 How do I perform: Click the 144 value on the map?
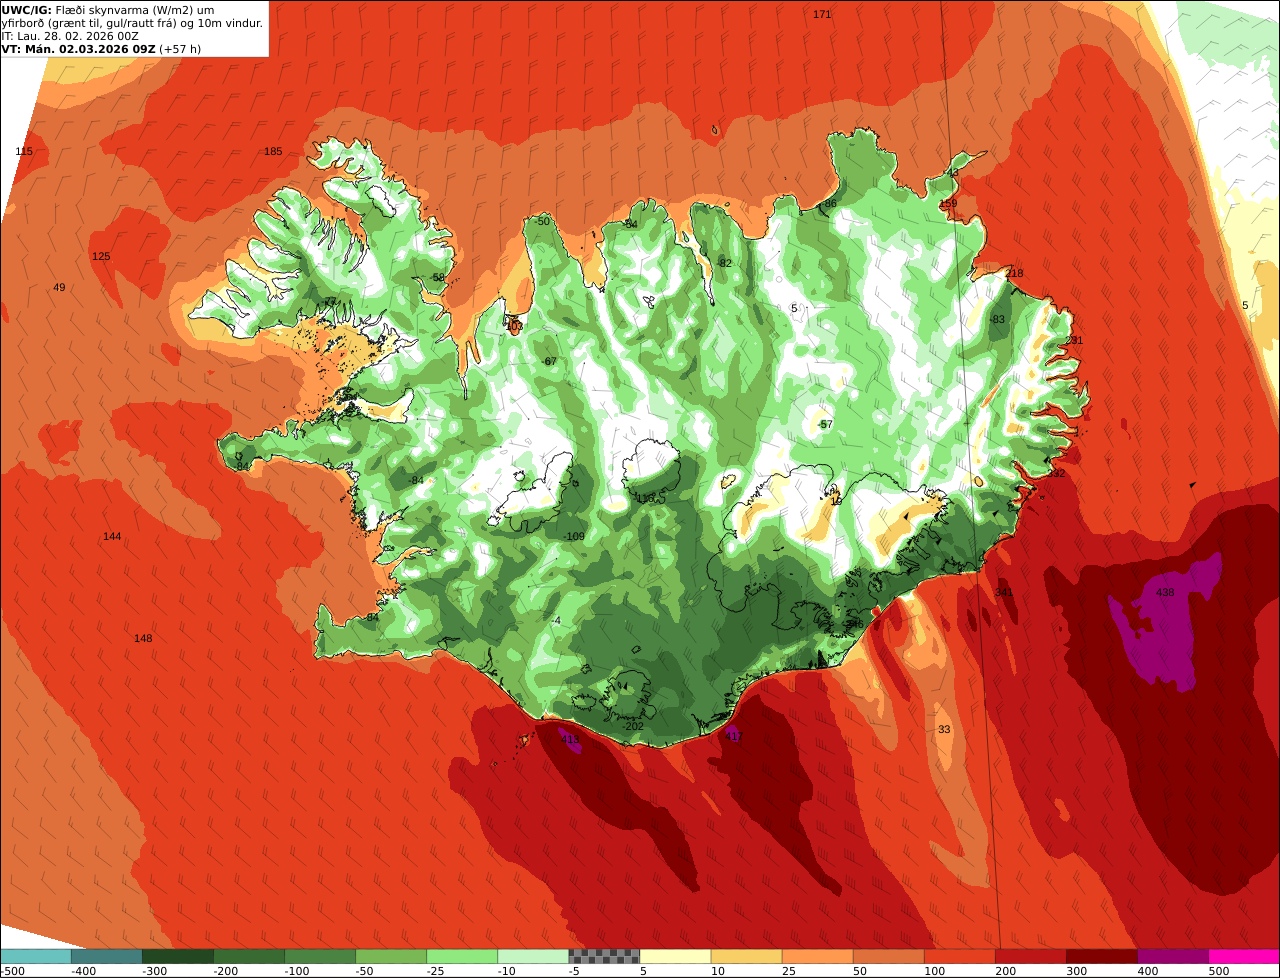click(112, 536)
